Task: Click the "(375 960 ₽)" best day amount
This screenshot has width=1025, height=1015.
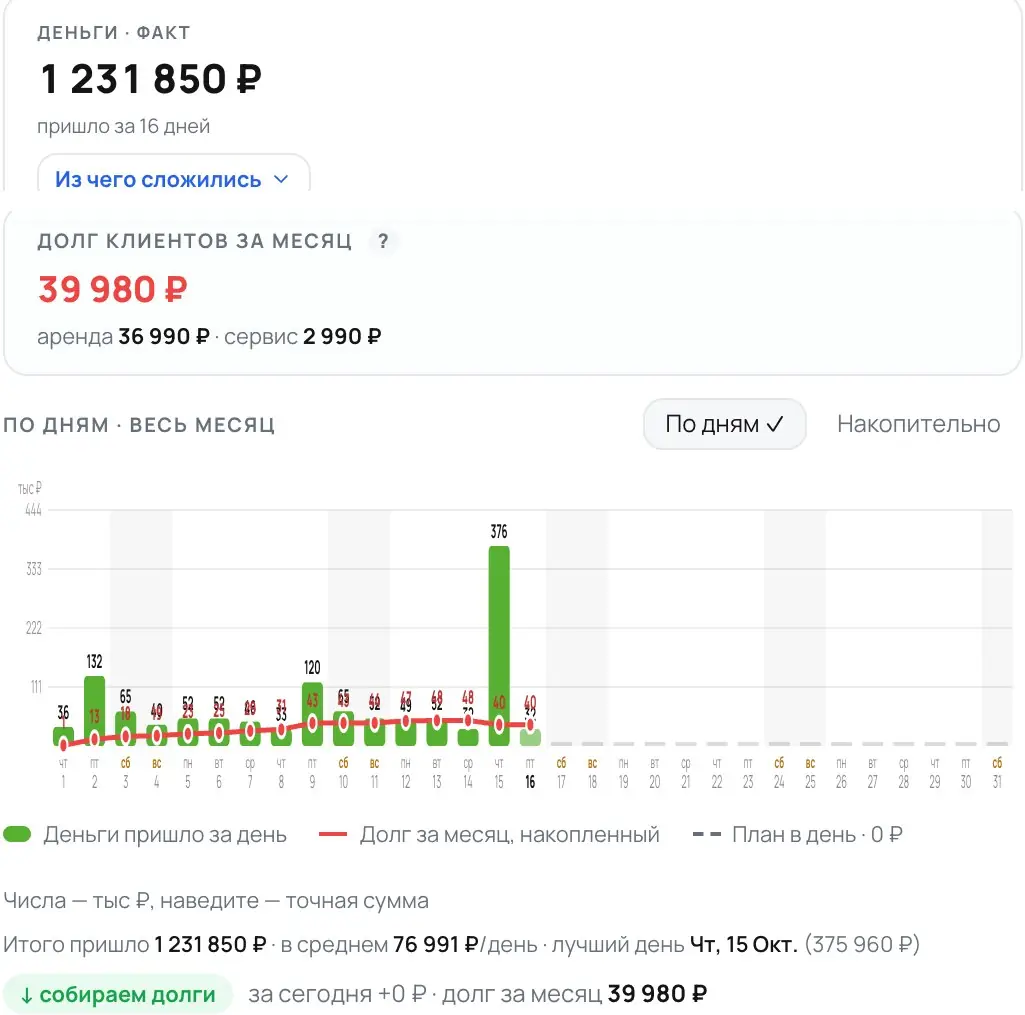Action: (x=862, y=944)
